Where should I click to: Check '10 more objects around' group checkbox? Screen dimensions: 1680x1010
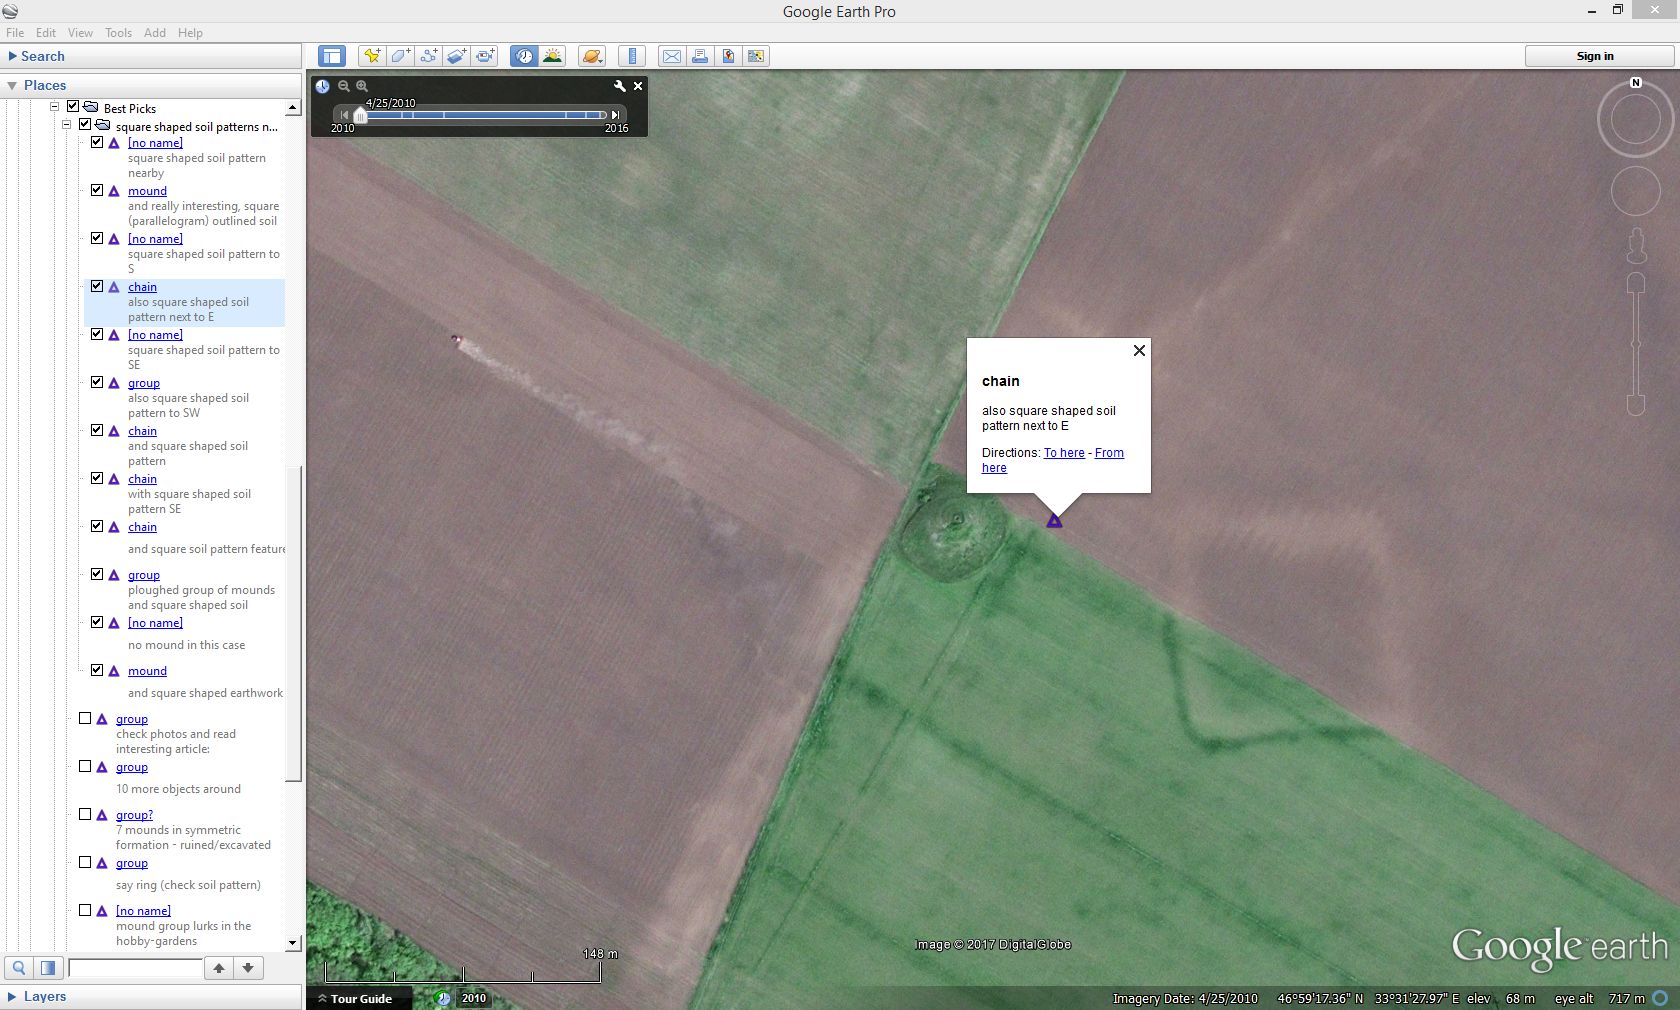(85, 766)
